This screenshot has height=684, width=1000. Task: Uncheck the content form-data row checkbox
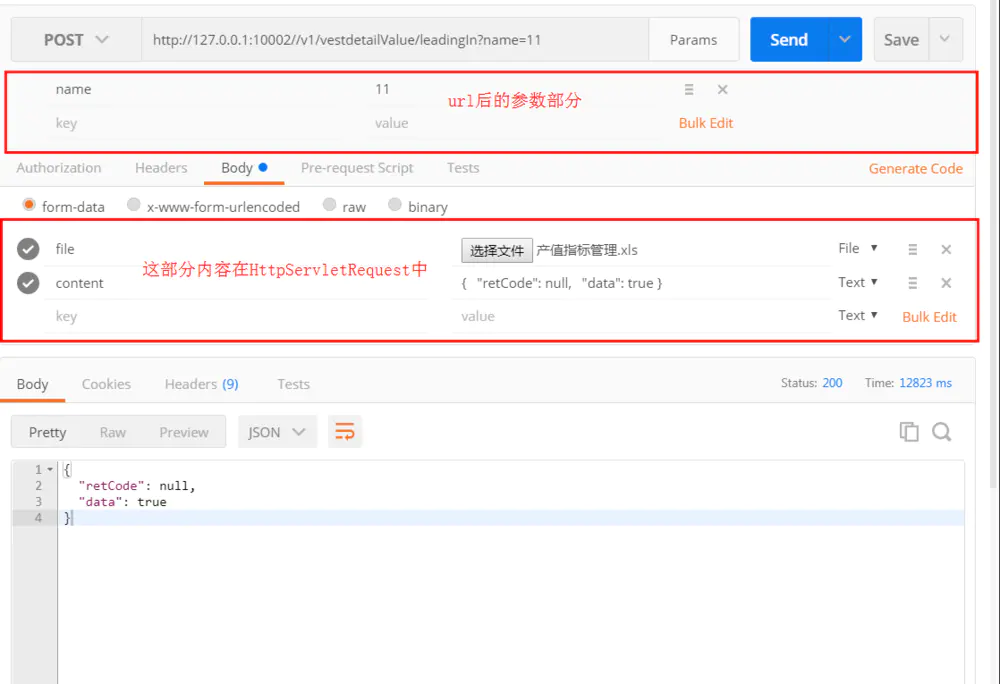click(27, 282)
